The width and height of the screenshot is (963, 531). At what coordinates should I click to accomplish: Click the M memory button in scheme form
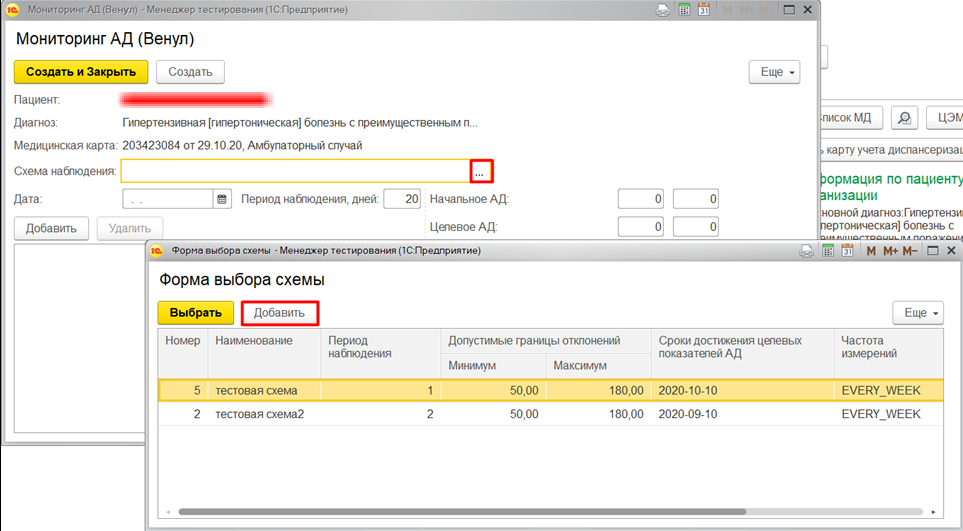pos(871,251)
